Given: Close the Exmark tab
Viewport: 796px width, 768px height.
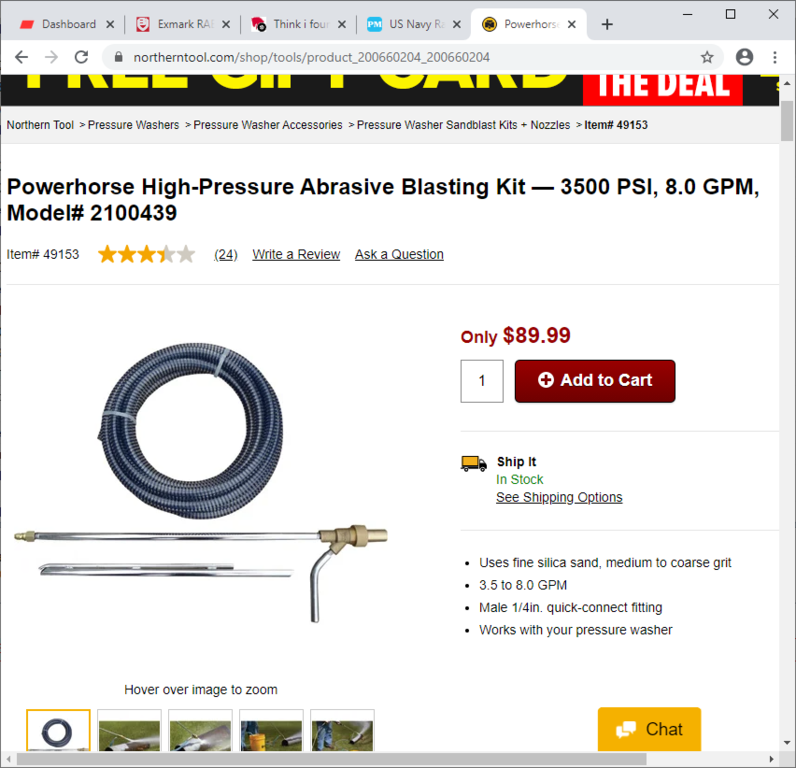Looking at the screenshot, I should tap(226, 24).
